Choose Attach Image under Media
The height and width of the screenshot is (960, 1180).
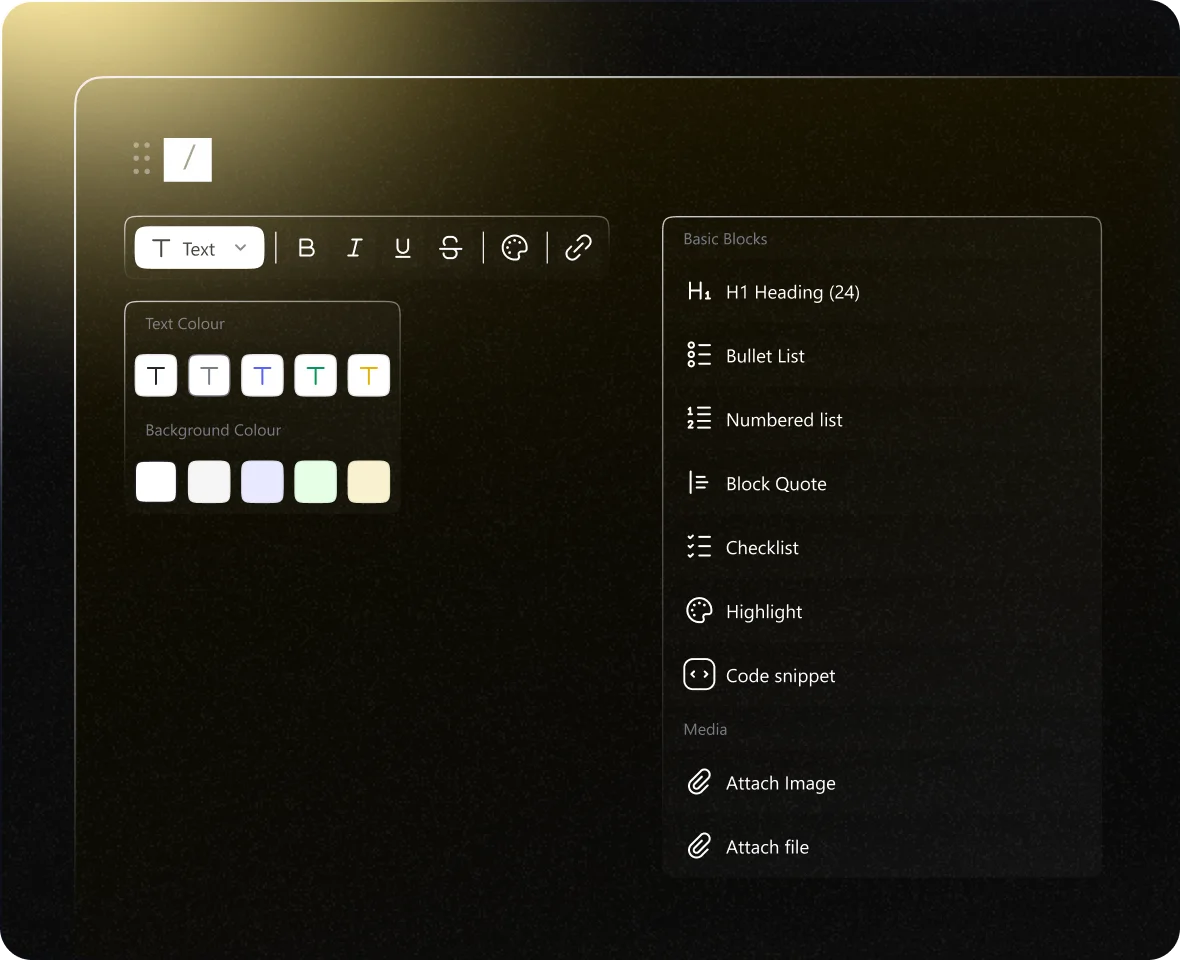click(780, 783)
